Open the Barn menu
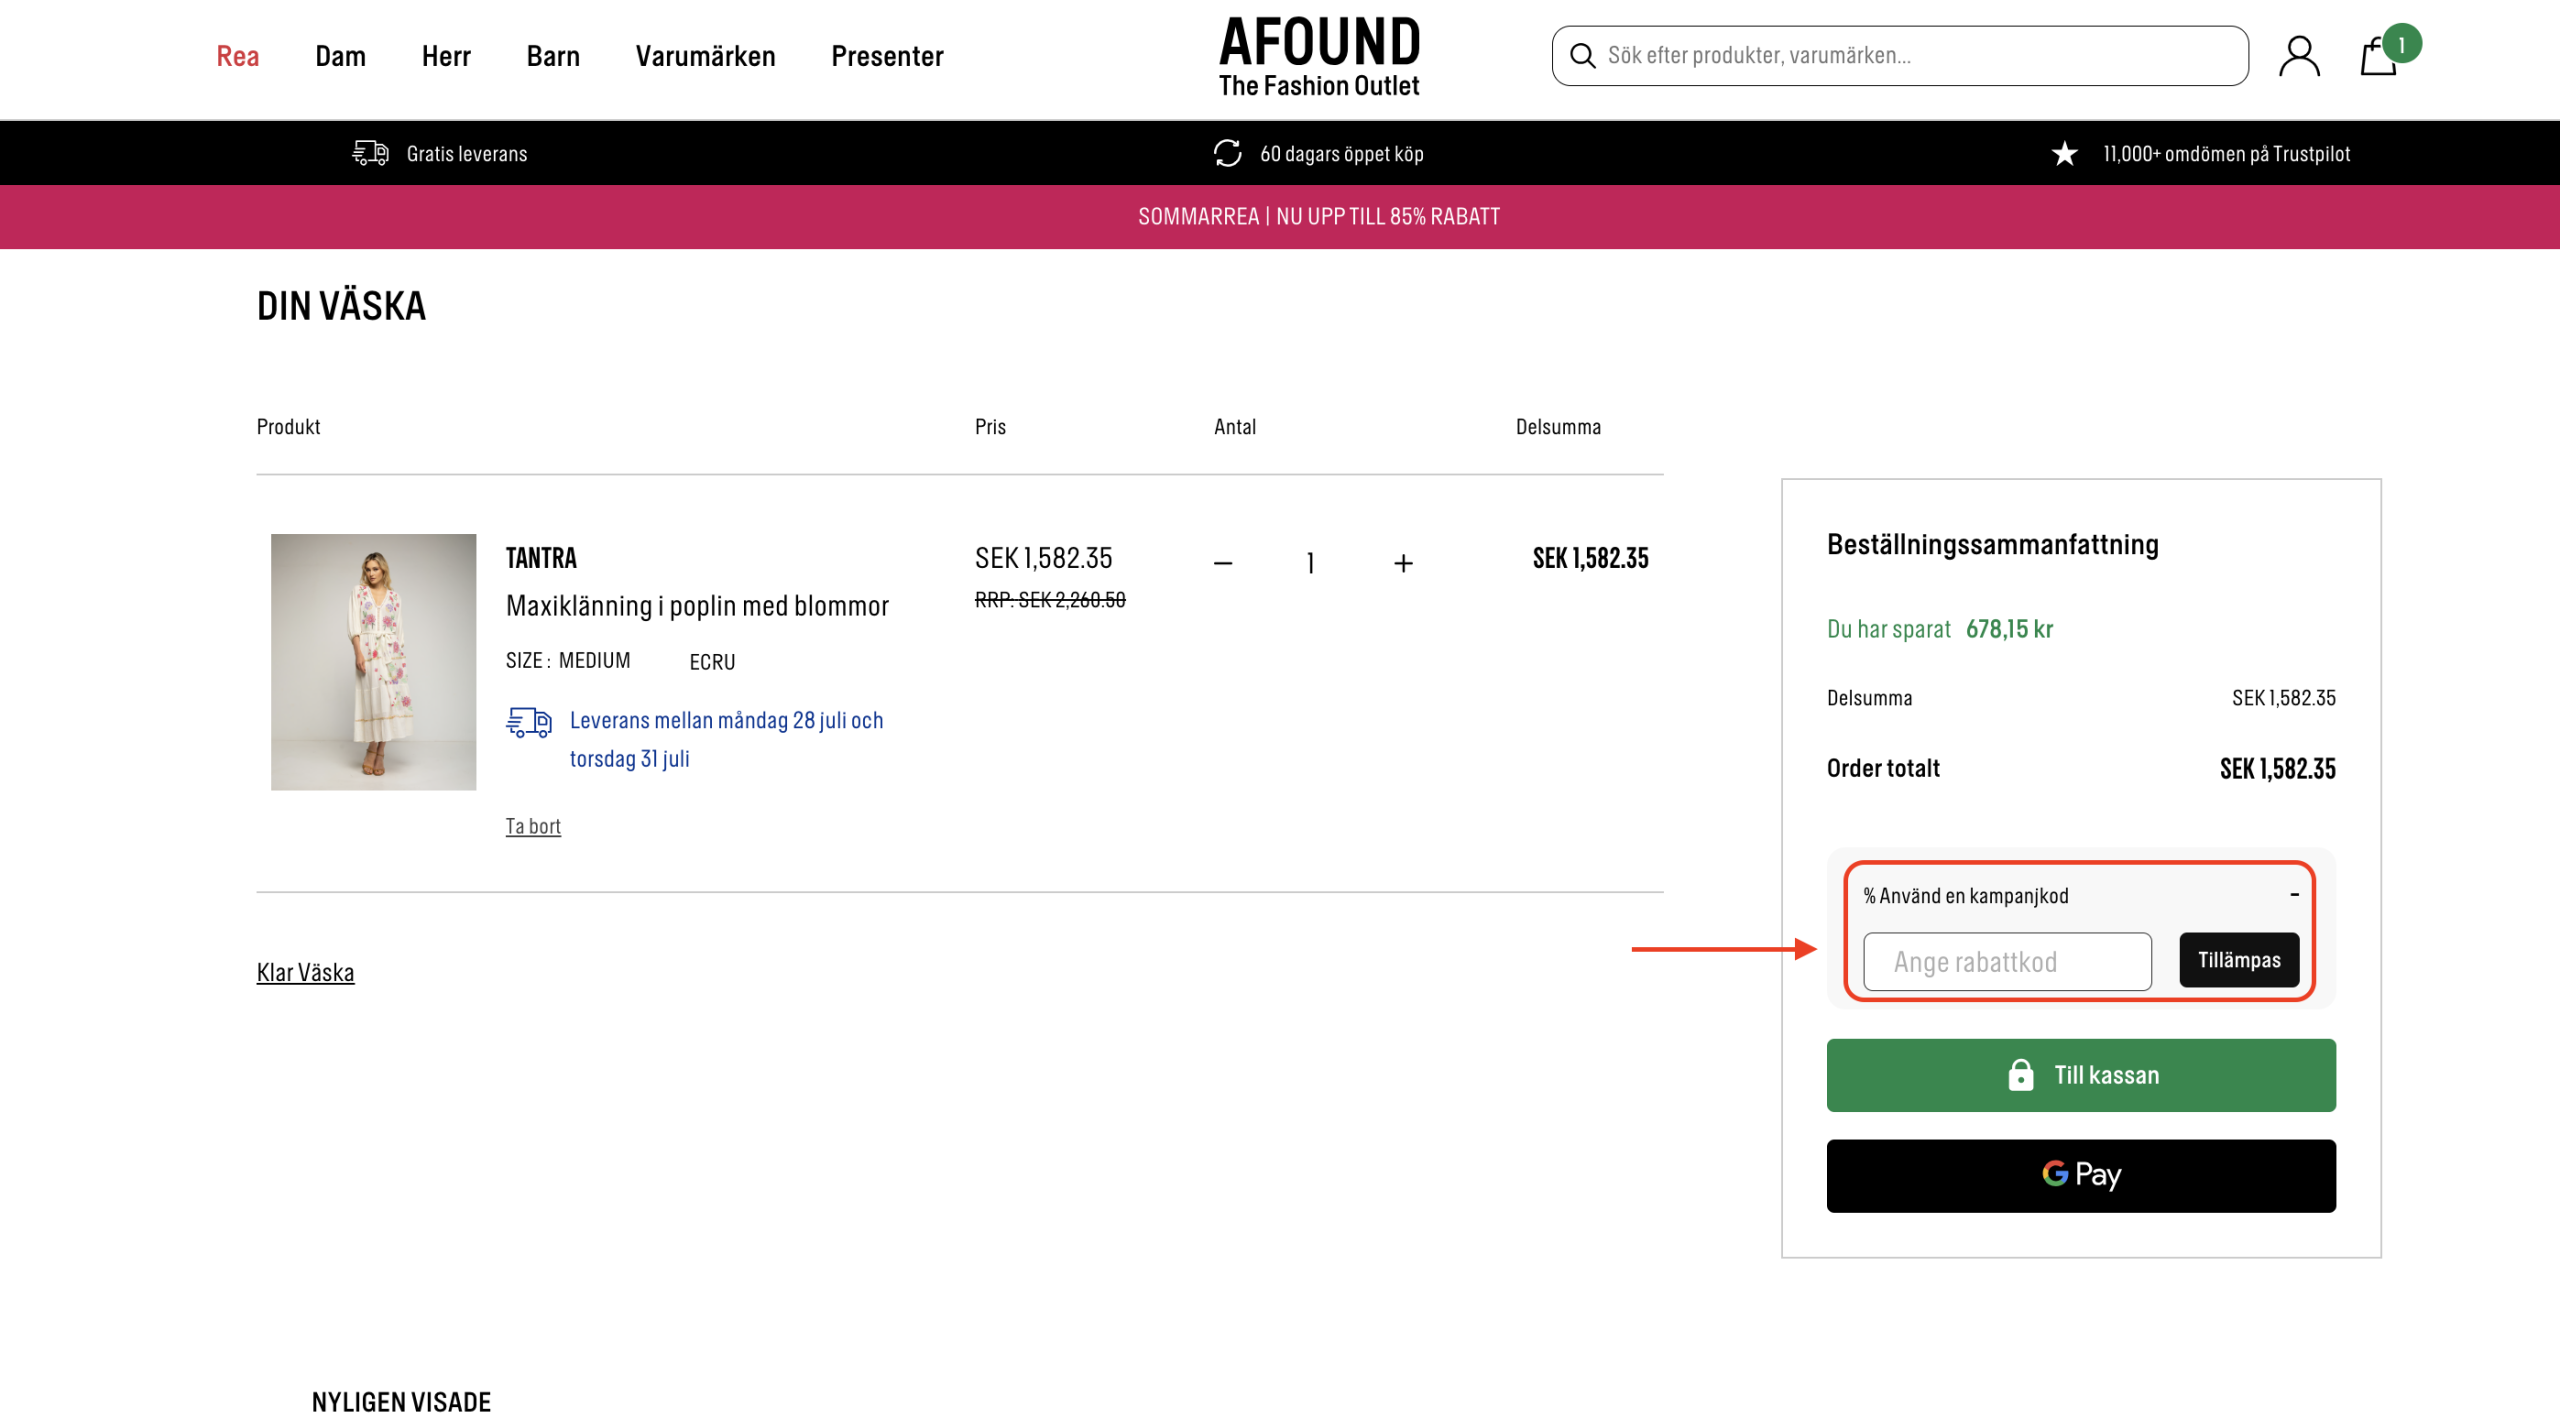 click(x=553, y=56)
